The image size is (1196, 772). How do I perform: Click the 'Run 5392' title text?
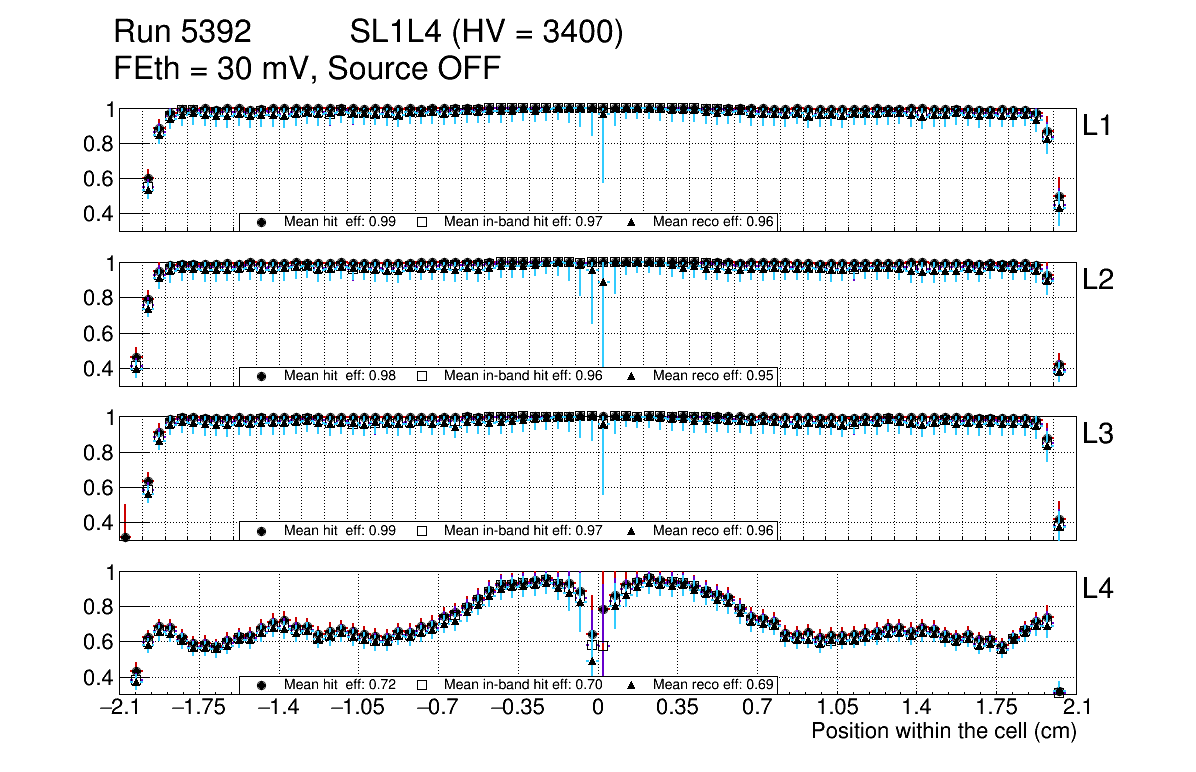coord(181,33)
